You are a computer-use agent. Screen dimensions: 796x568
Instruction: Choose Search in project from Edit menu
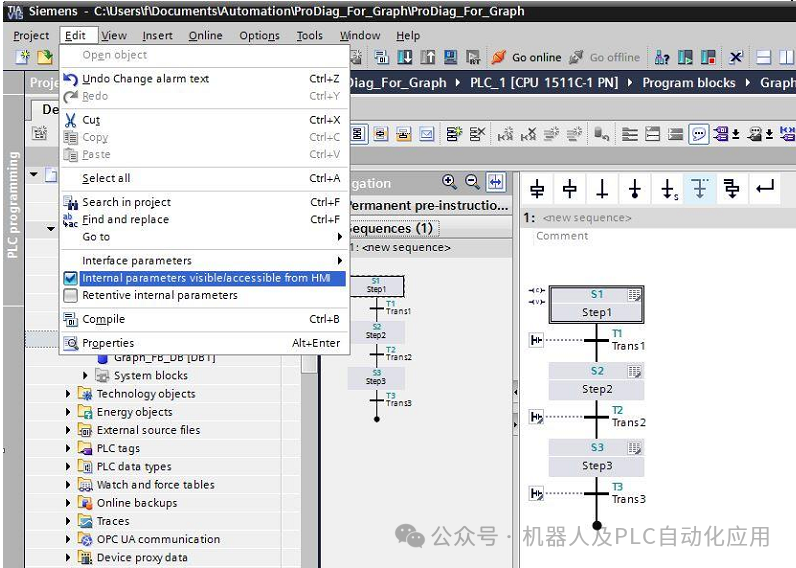pyautogui.click(x=204, y=202)
